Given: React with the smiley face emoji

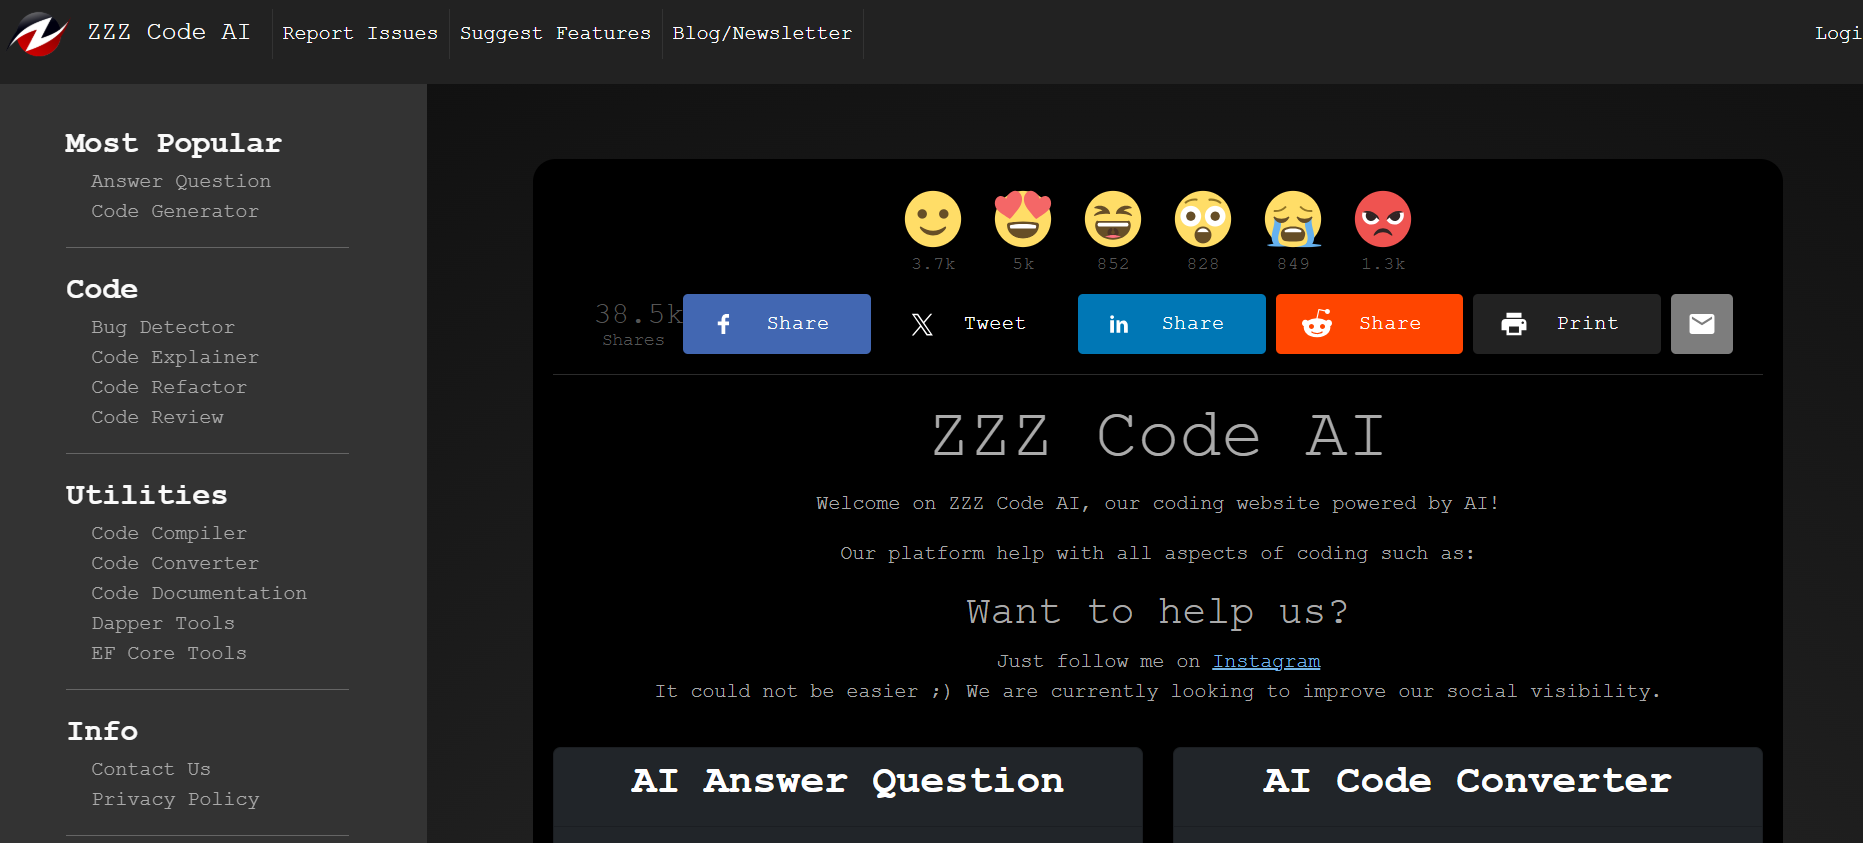Looking at the screenshot, I should tap(932, 219).
